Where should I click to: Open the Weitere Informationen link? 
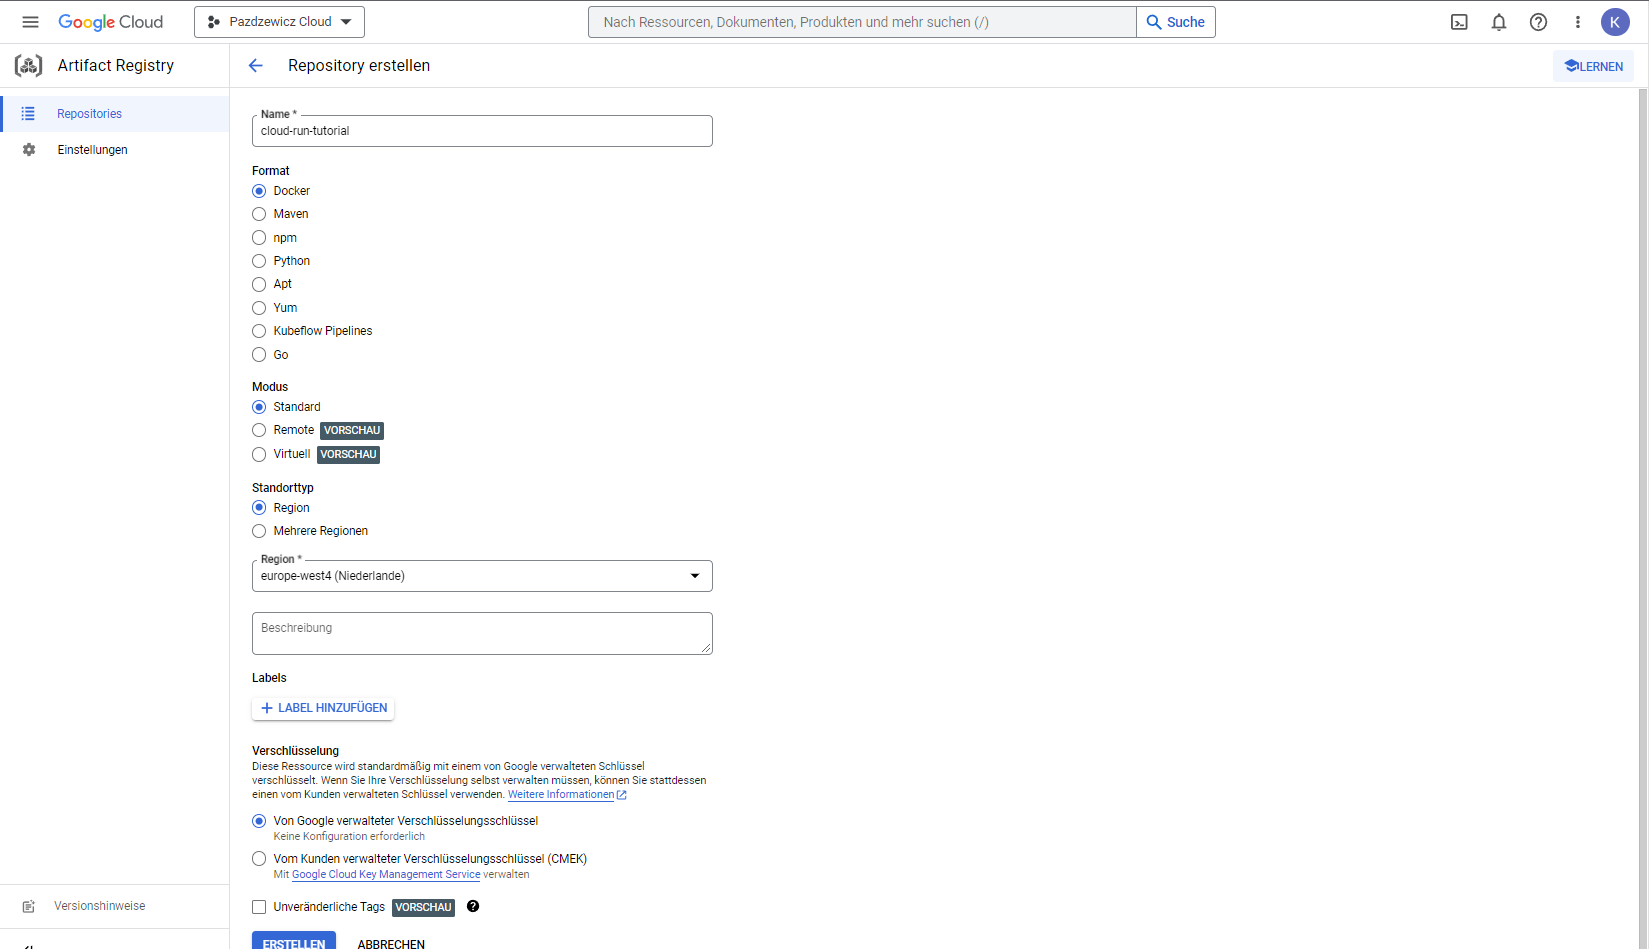coord(561,795)
